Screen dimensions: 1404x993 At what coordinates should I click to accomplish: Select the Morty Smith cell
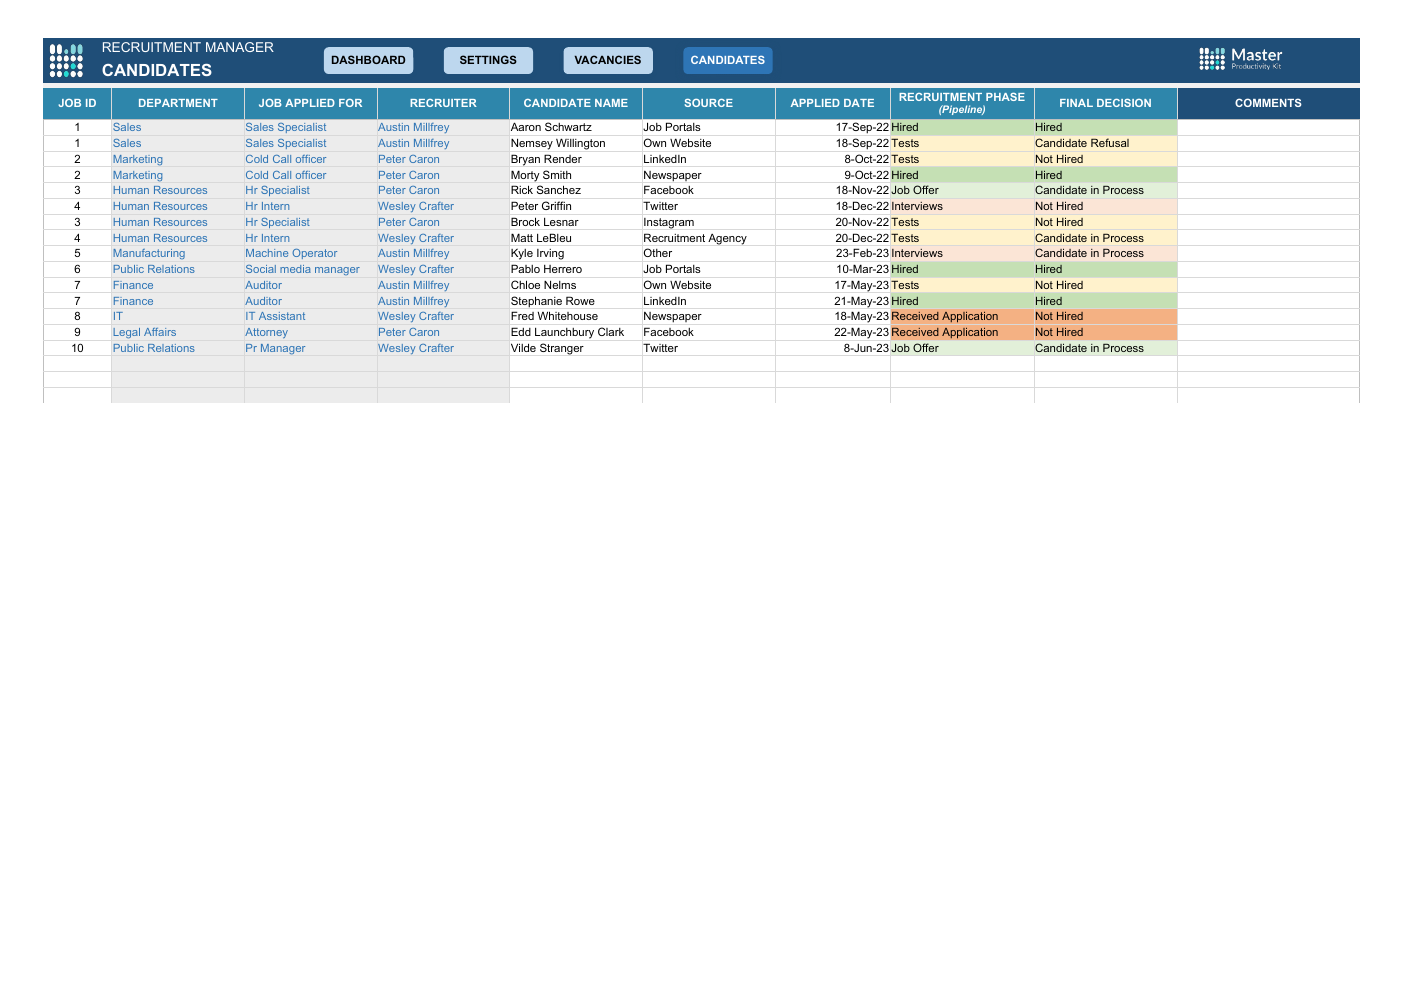point(576,175)
